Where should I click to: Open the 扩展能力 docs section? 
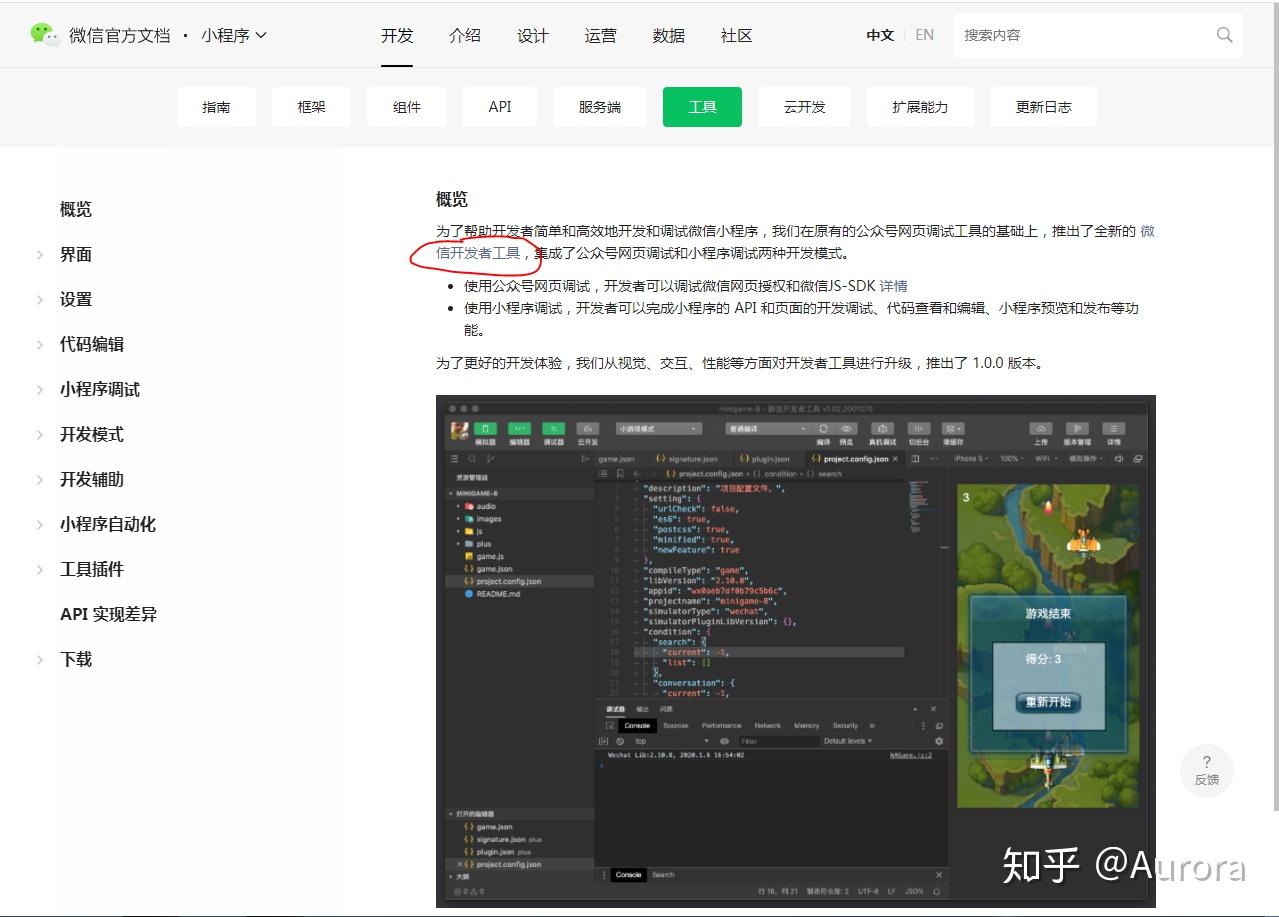[x=920, y=107]
